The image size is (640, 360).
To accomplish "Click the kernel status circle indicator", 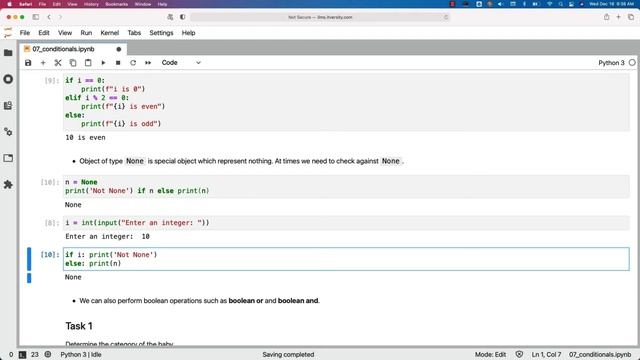I will point(632,63).
